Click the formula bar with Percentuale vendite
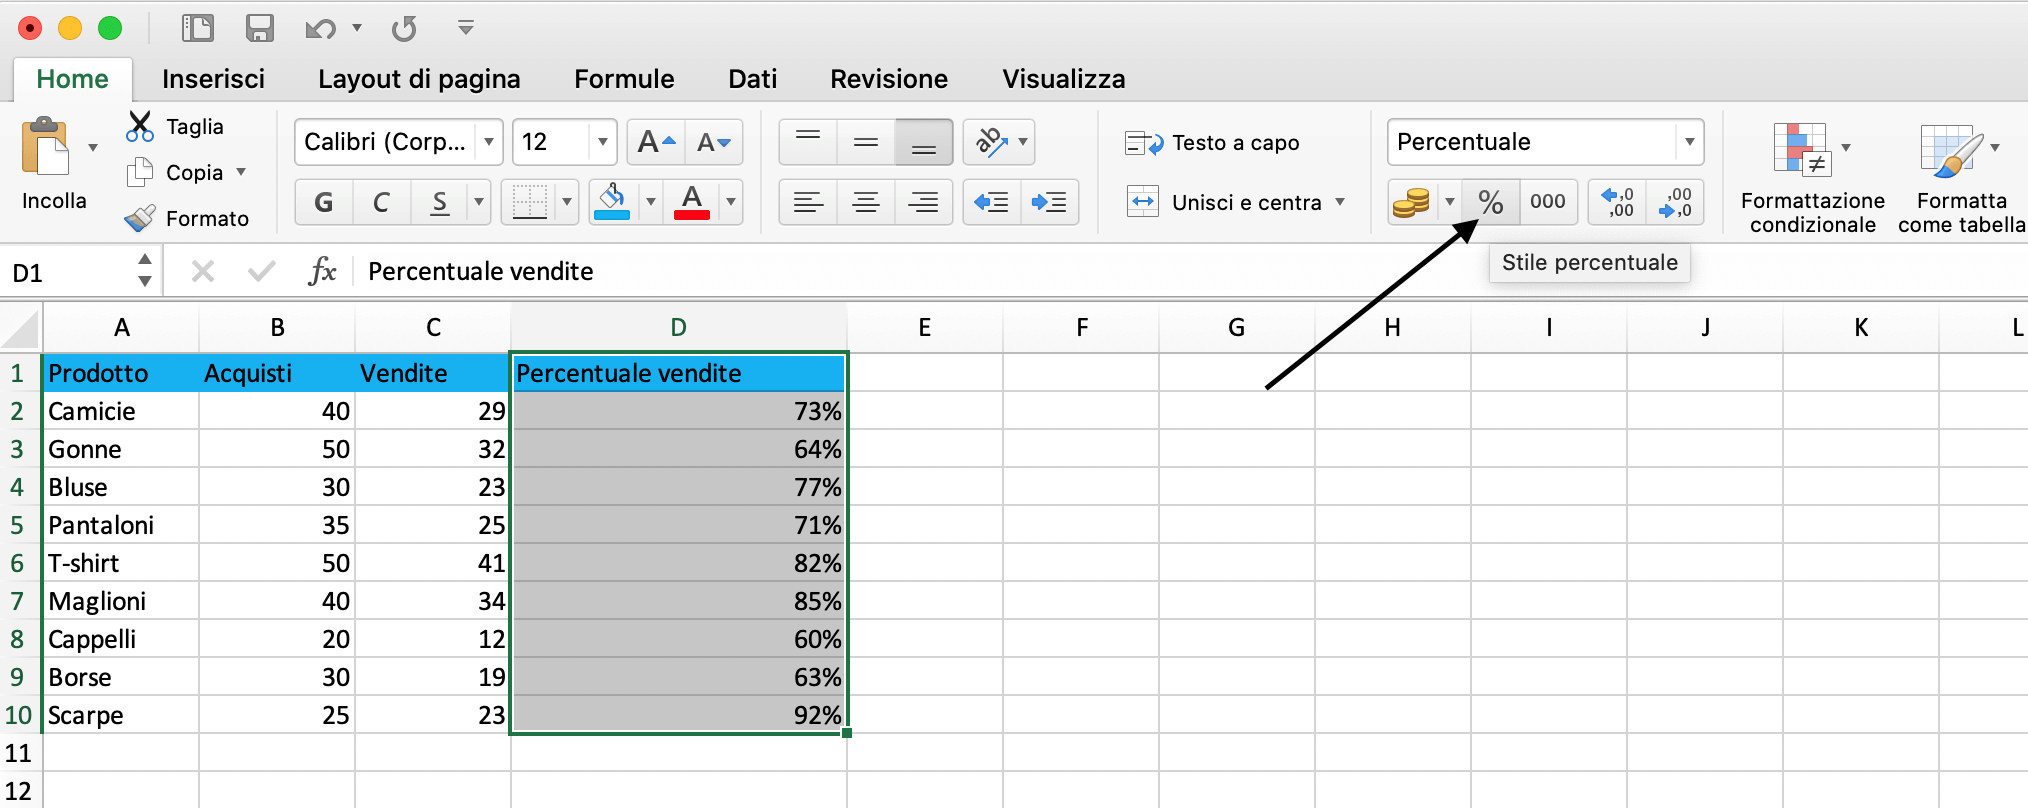This screenshot has height=808, width=2028. [1190, 271]
